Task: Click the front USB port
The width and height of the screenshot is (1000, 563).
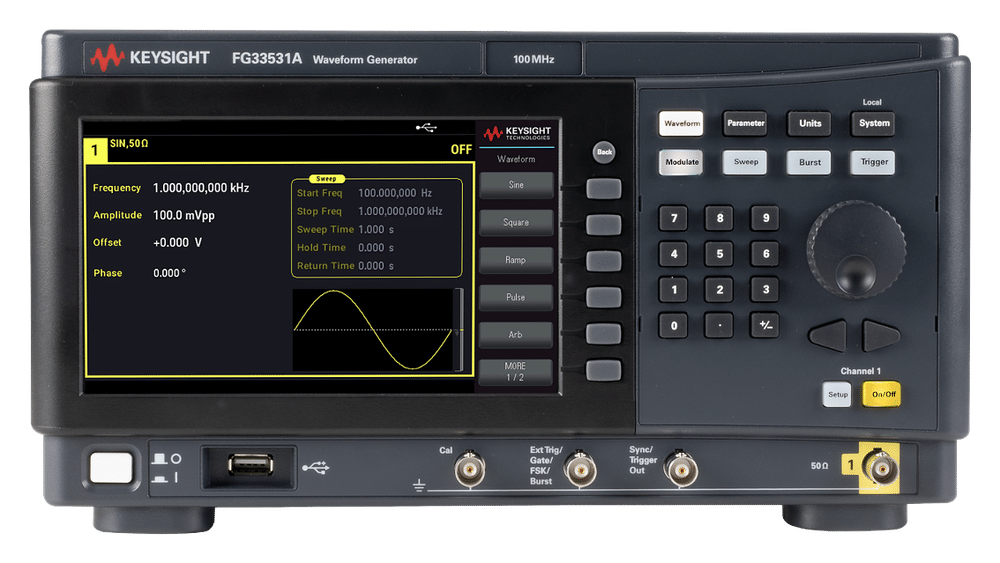Action: (x=251, y=465)
